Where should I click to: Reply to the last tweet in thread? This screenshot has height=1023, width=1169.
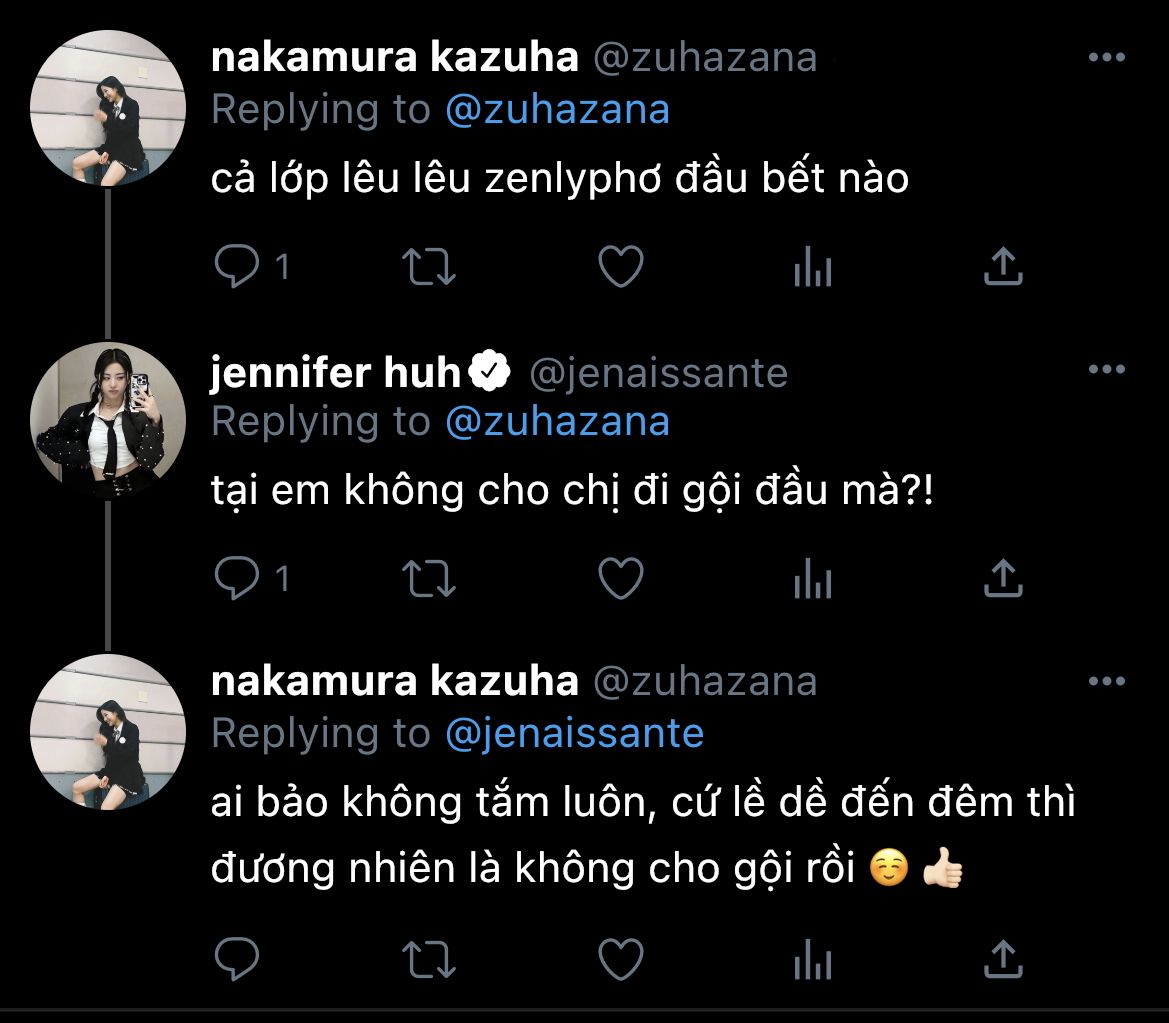pyautogui.click(x=238, y=961)
